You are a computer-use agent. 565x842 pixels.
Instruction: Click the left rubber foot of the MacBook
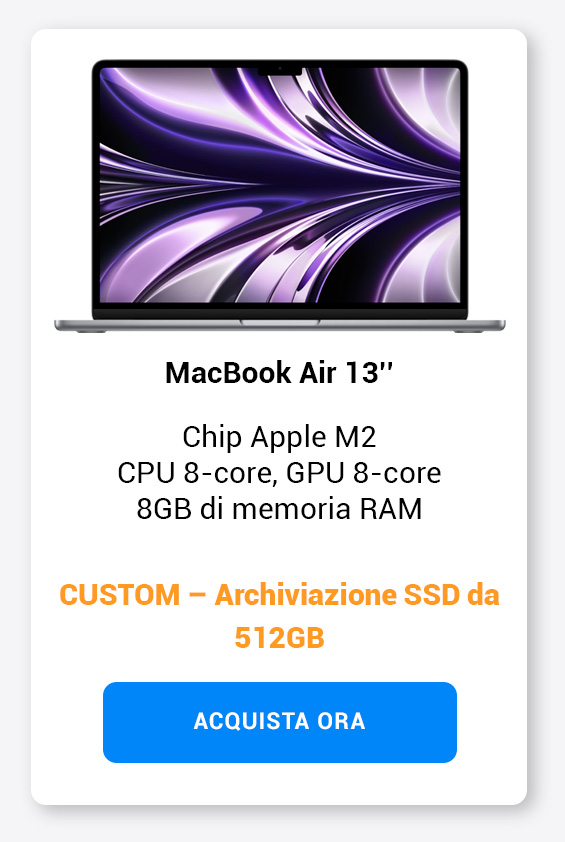coord(91,331)
